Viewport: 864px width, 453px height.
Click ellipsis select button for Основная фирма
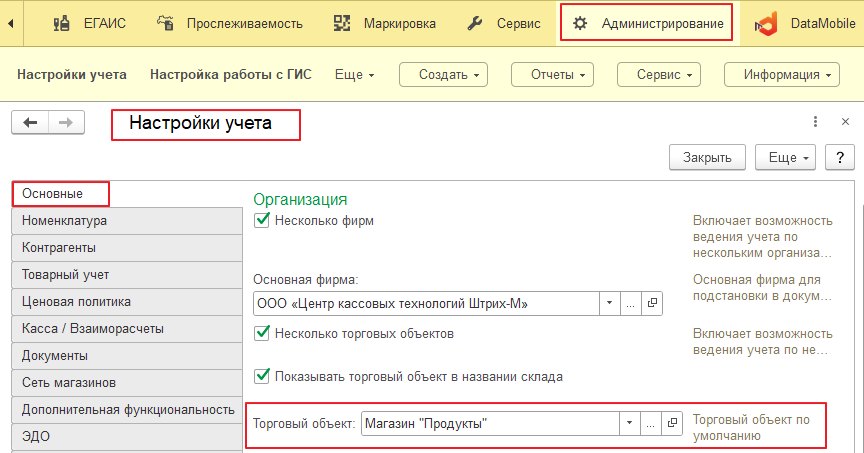coord(630,304)
